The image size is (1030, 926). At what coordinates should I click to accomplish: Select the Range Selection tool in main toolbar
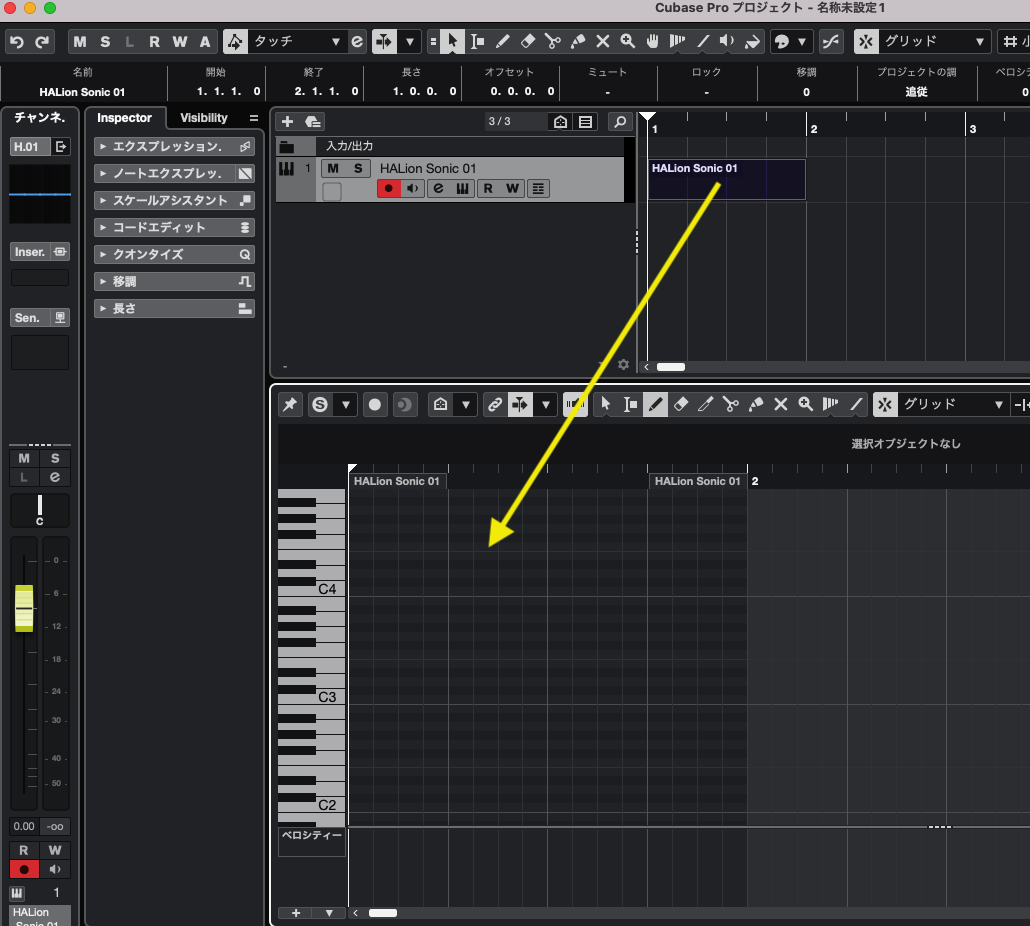coord(478,42)
